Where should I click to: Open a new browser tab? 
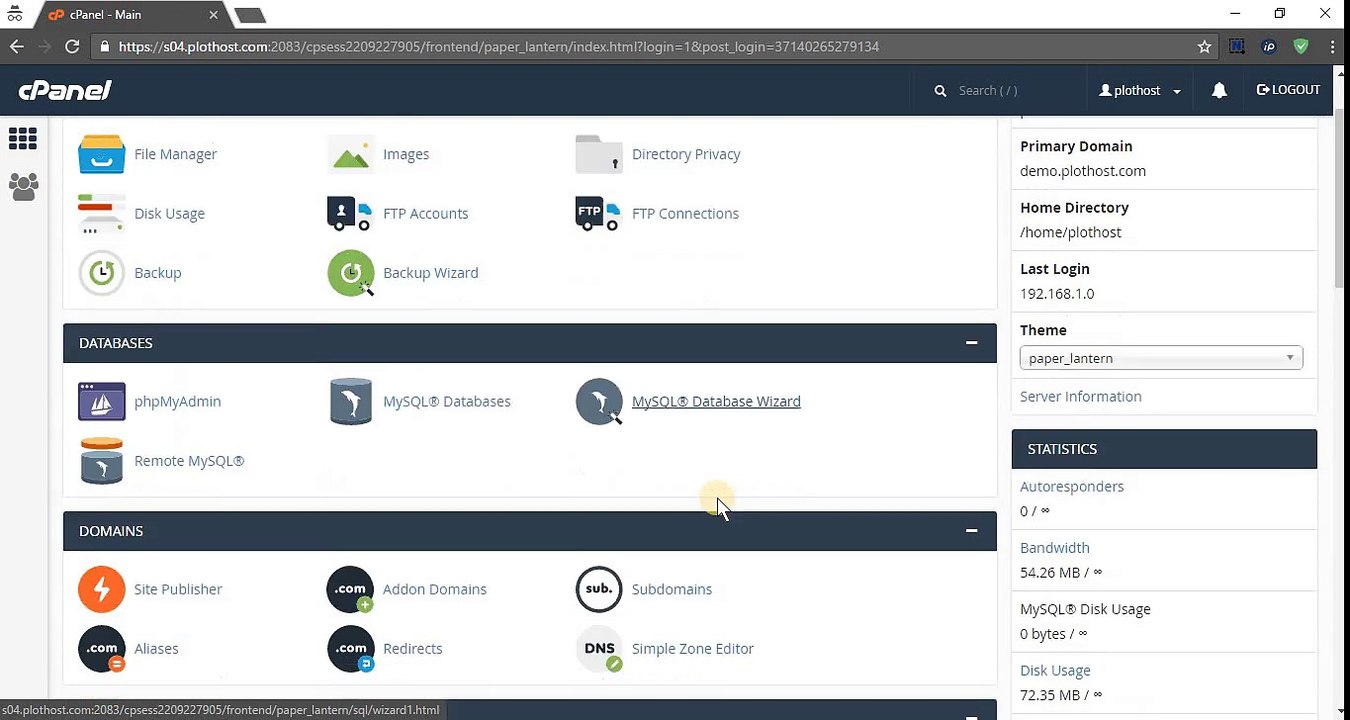pos(250,15)
